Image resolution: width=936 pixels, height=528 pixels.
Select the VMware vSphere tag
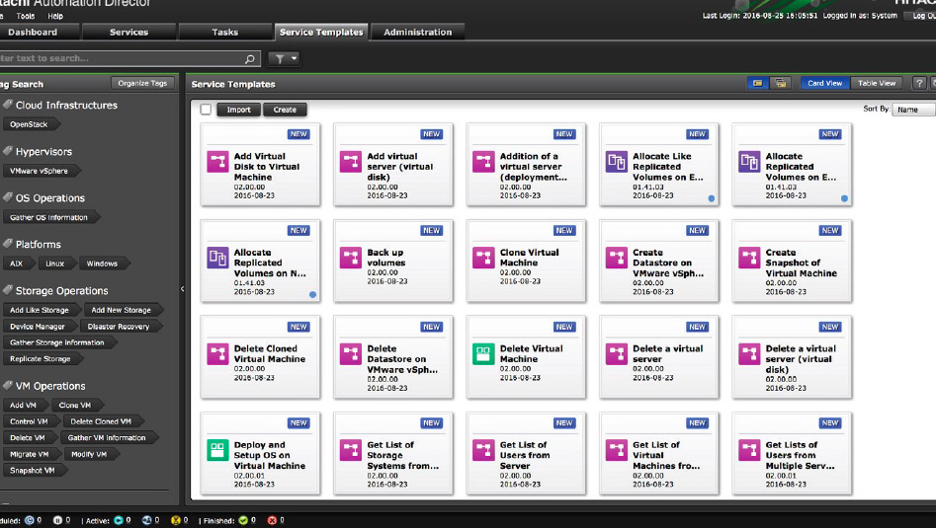tap(40, 171)
